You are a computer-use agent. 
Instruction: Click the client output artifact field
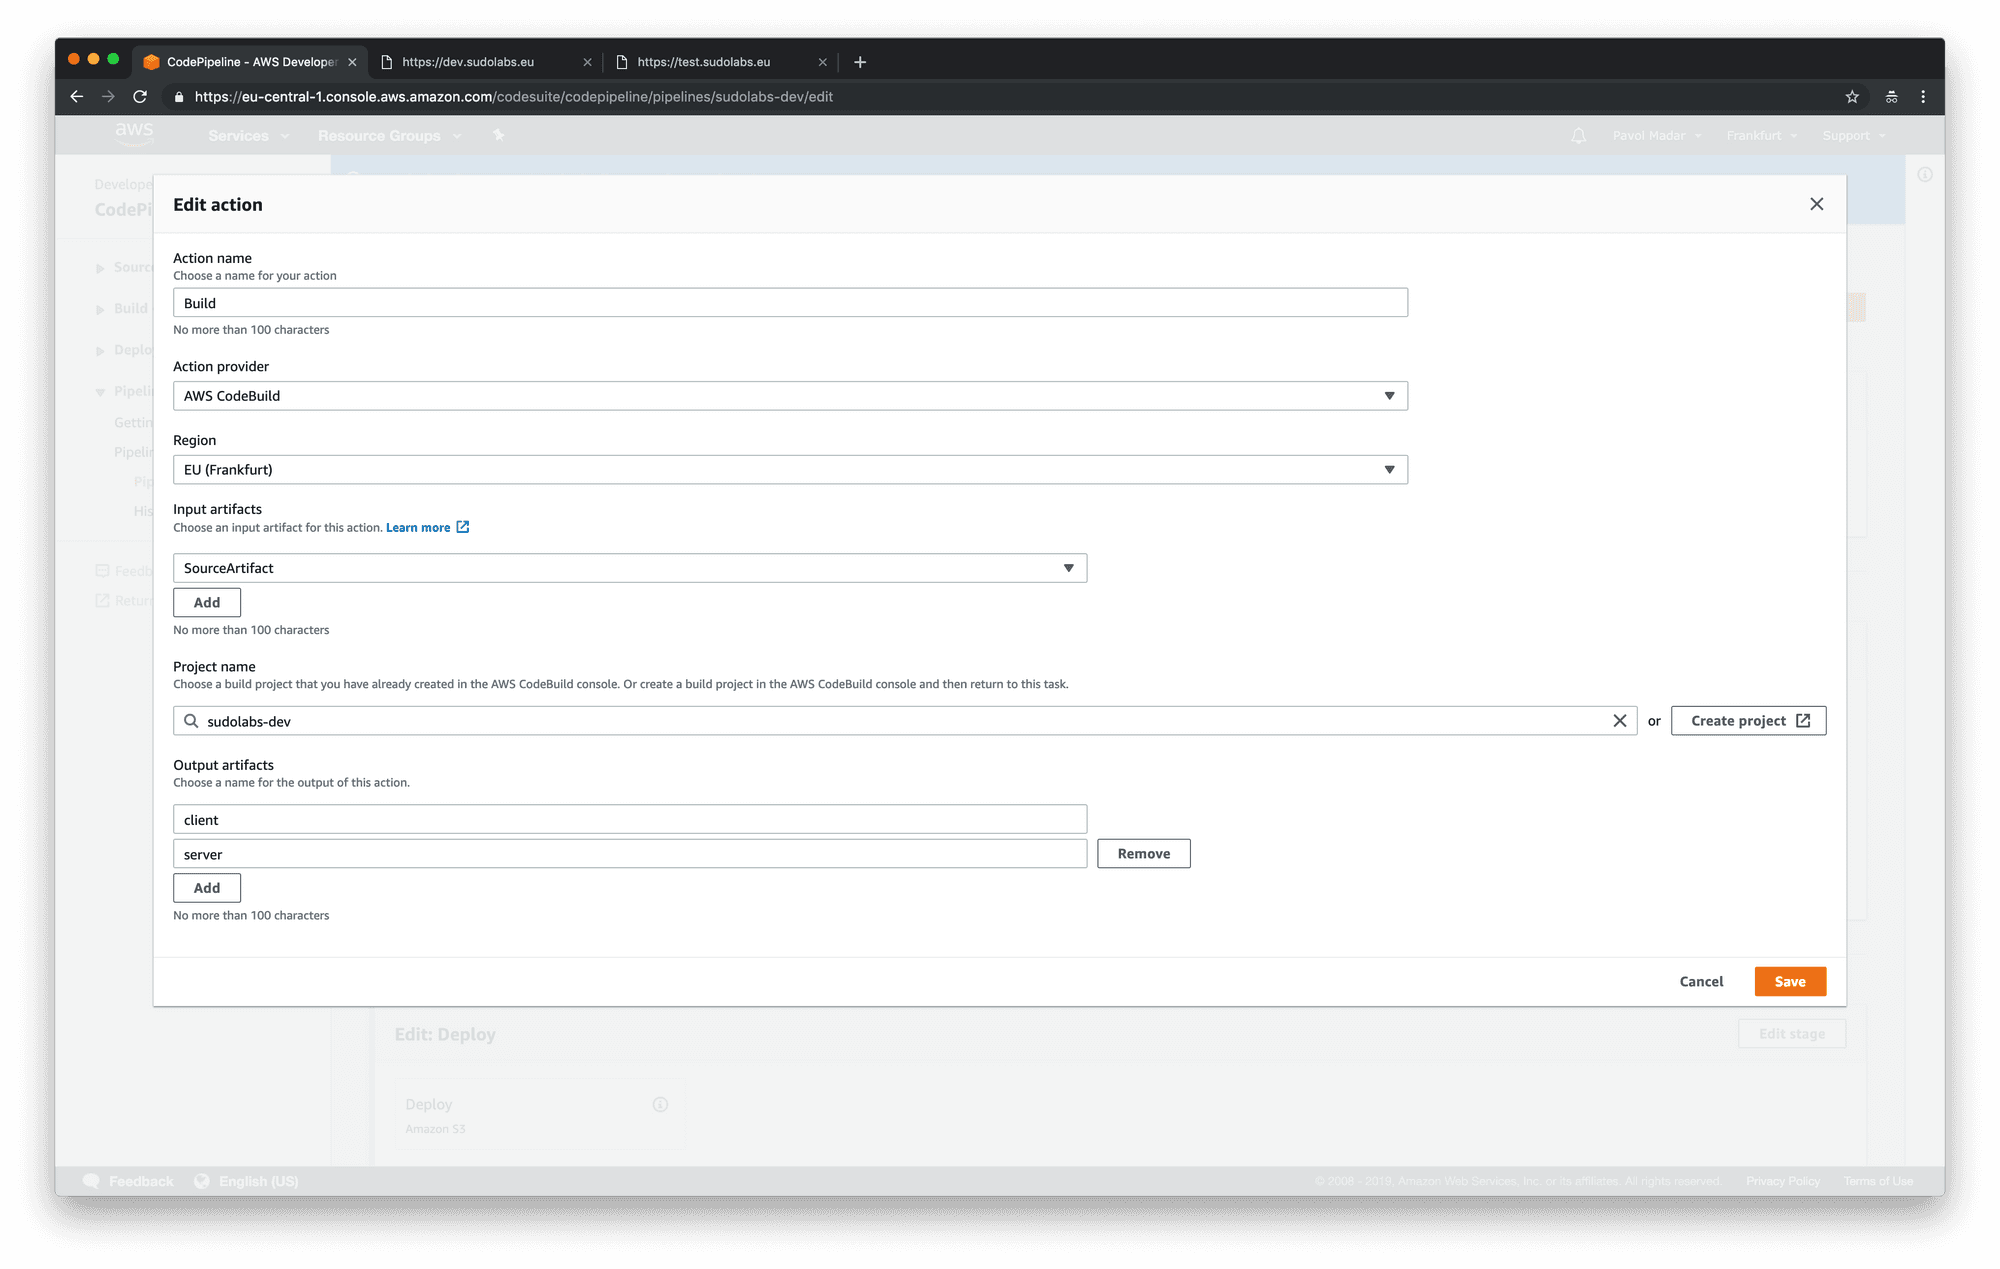coord(630,819)
